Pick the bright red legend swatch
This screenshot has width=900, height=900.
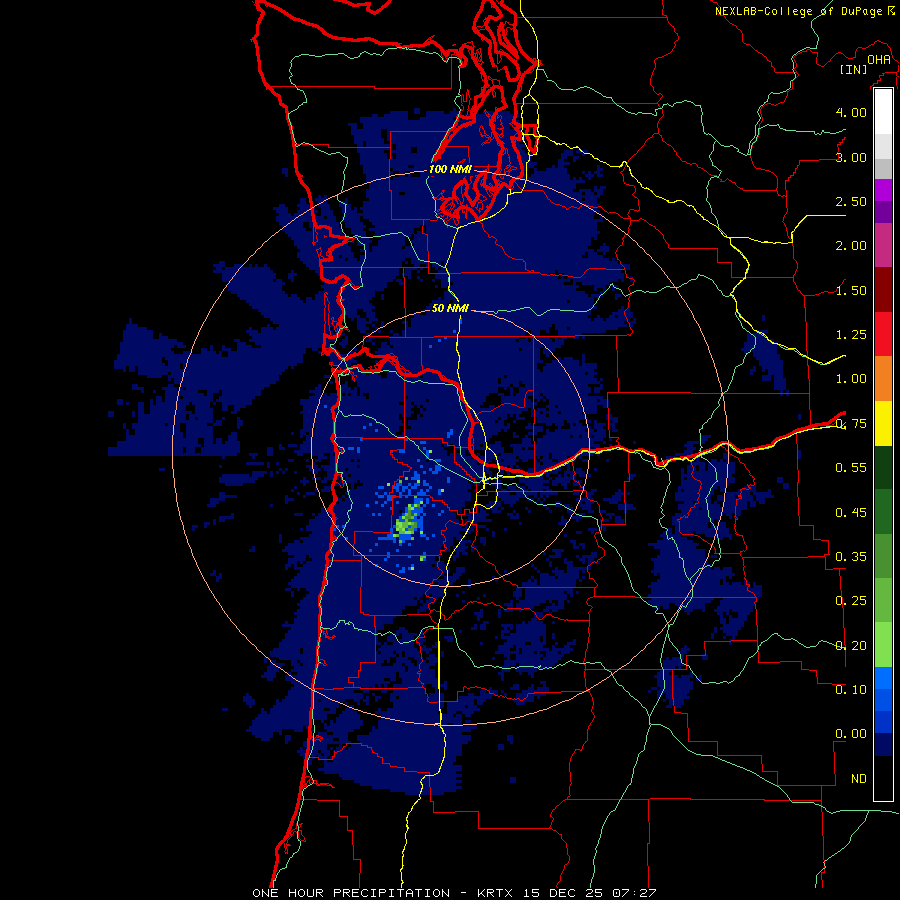point(883,334)
